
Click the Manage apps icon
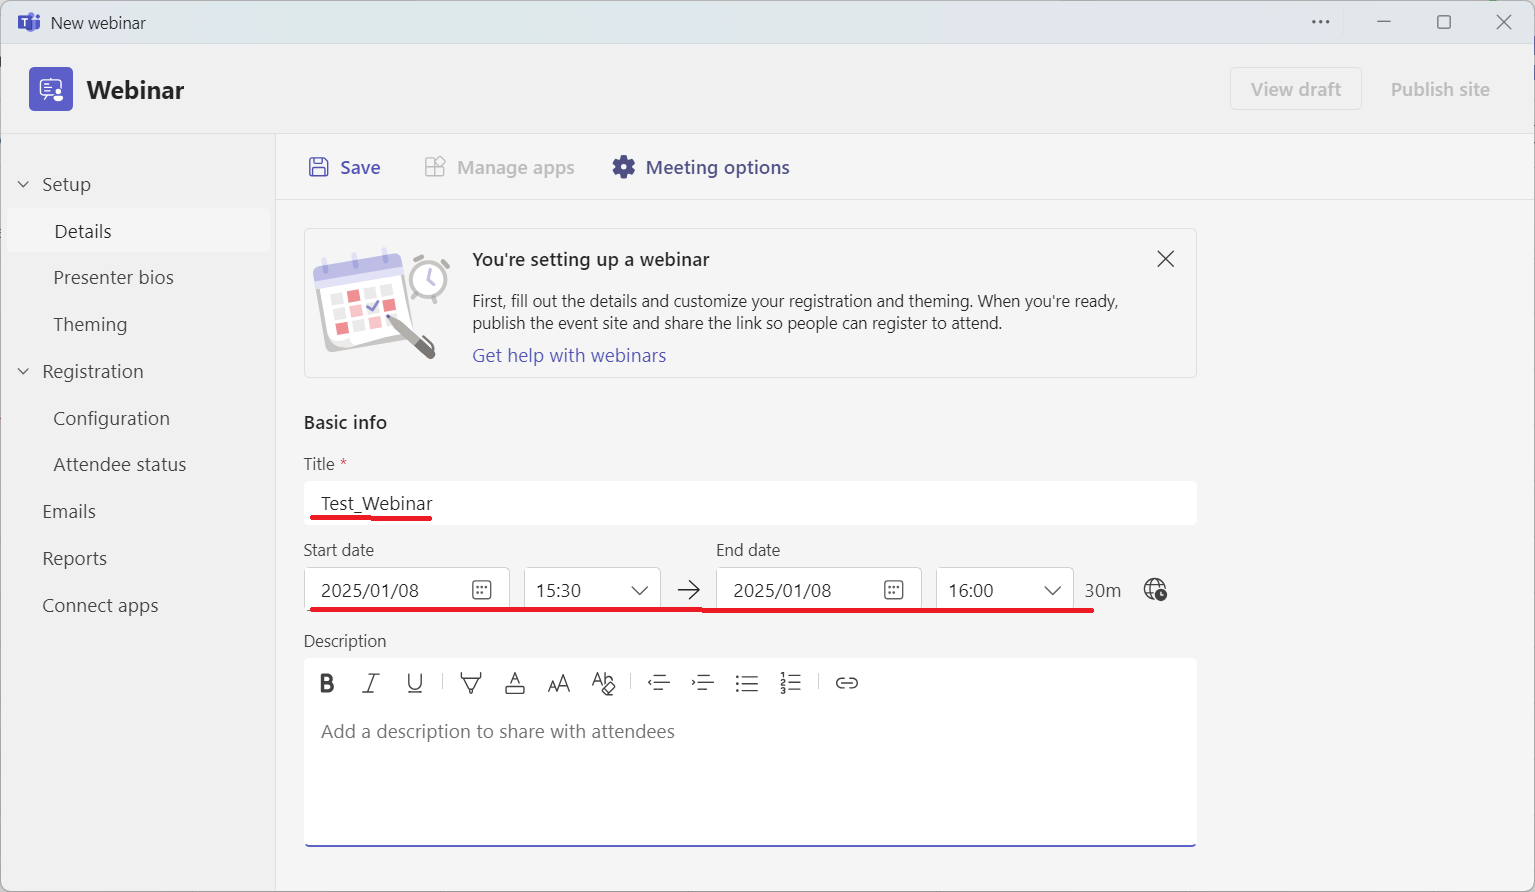click(x=435, y=167)
